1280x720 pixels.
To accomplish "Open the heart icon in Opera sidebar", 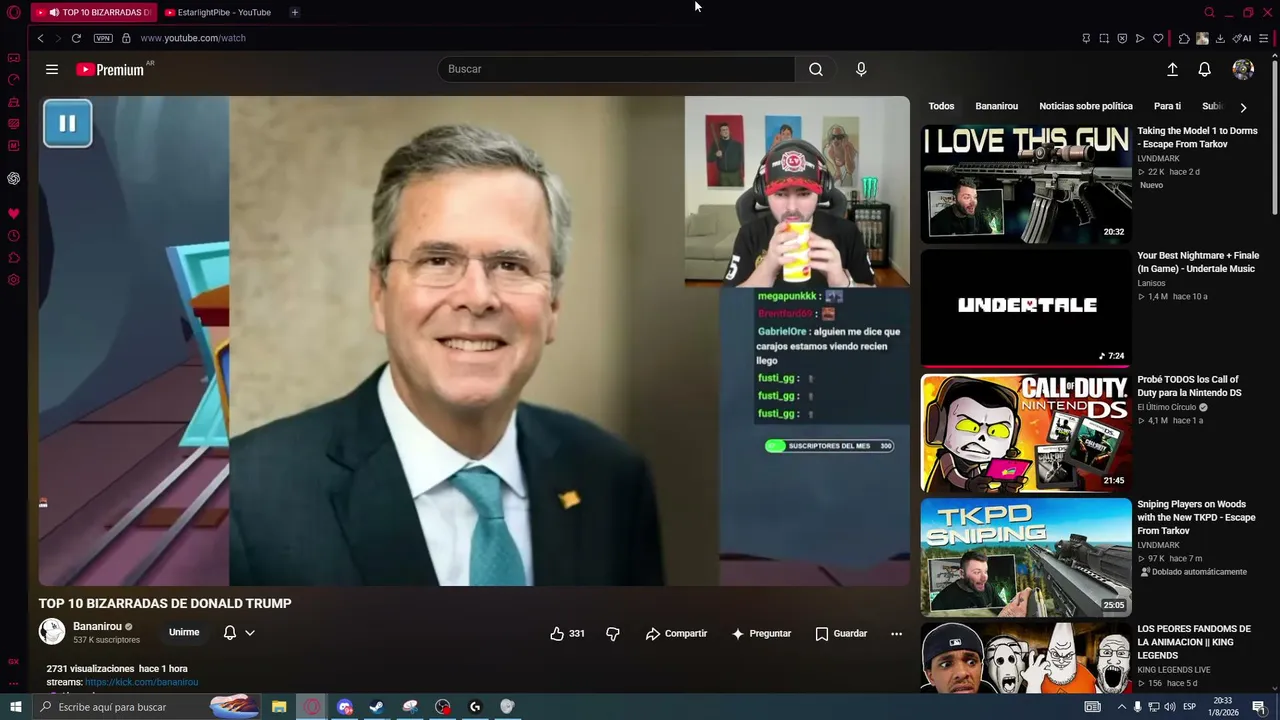I will [14, 214].
